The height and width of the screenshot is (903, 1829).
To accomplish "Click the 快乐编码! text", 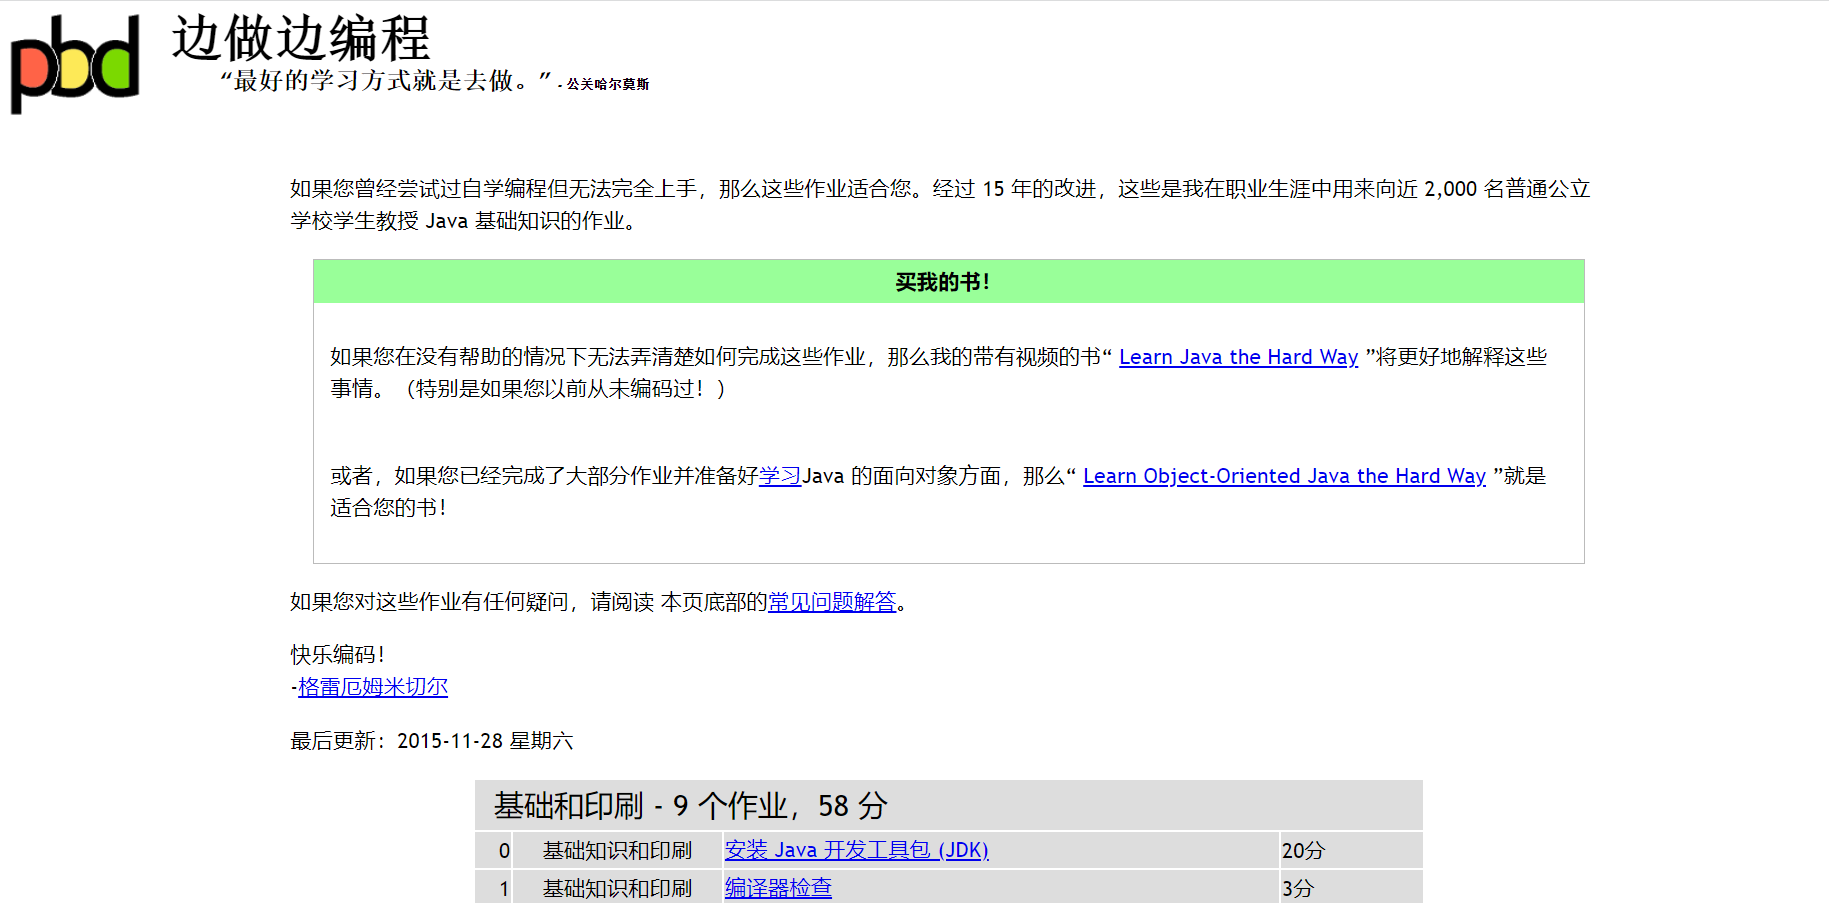I will click(338, 655).
